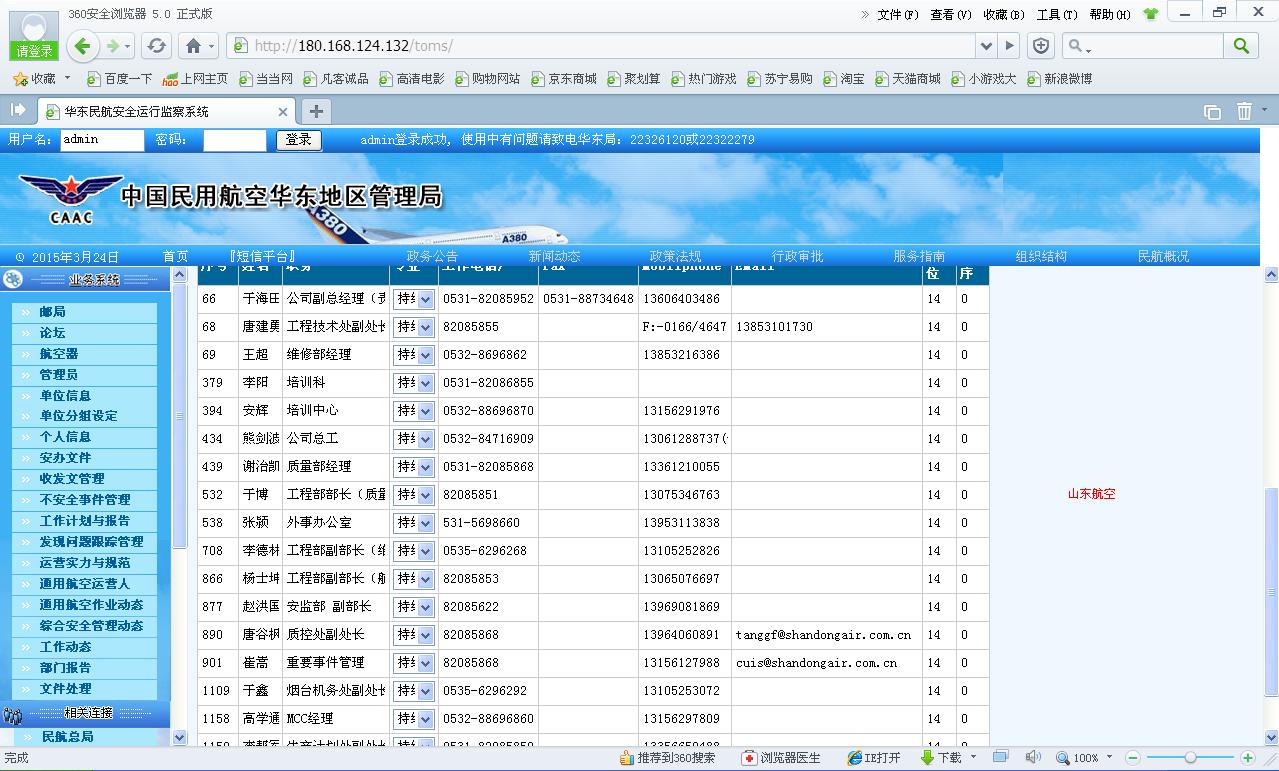Open 浏览器医生 in status bar
The height and width of the screenshot is (771, 1279).
[x=781, y=758]
